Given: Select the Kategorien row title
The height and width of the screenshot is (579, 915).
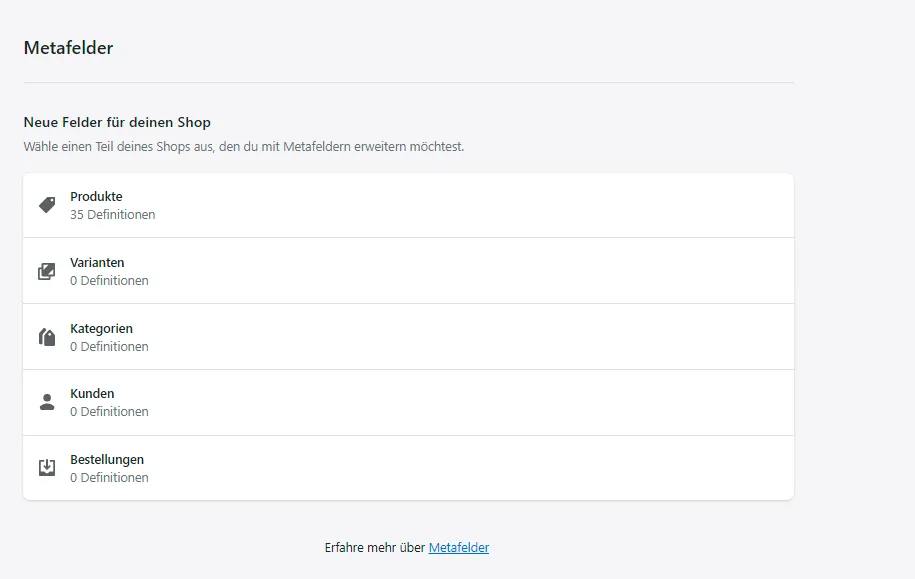Looking at the screenshot, I should (x=101, y=329).
